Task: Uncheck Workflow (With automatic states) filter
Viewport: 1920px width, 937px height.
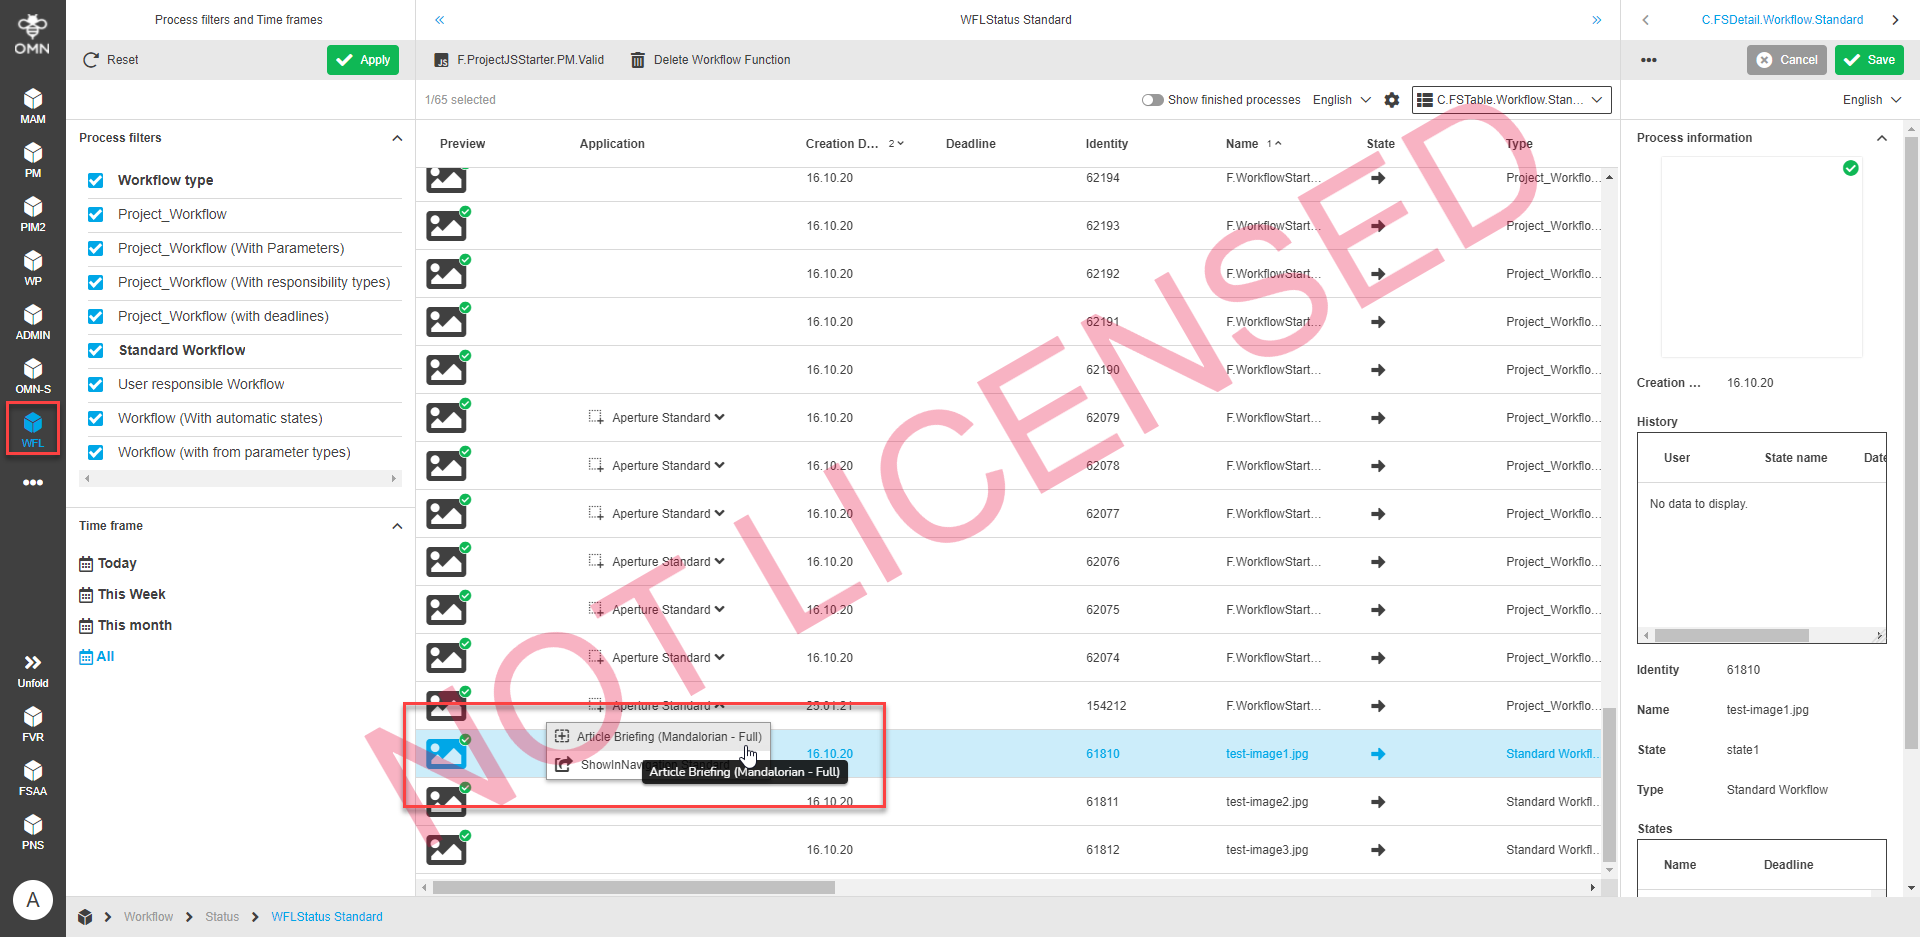Action: click(x=96, y=418)
